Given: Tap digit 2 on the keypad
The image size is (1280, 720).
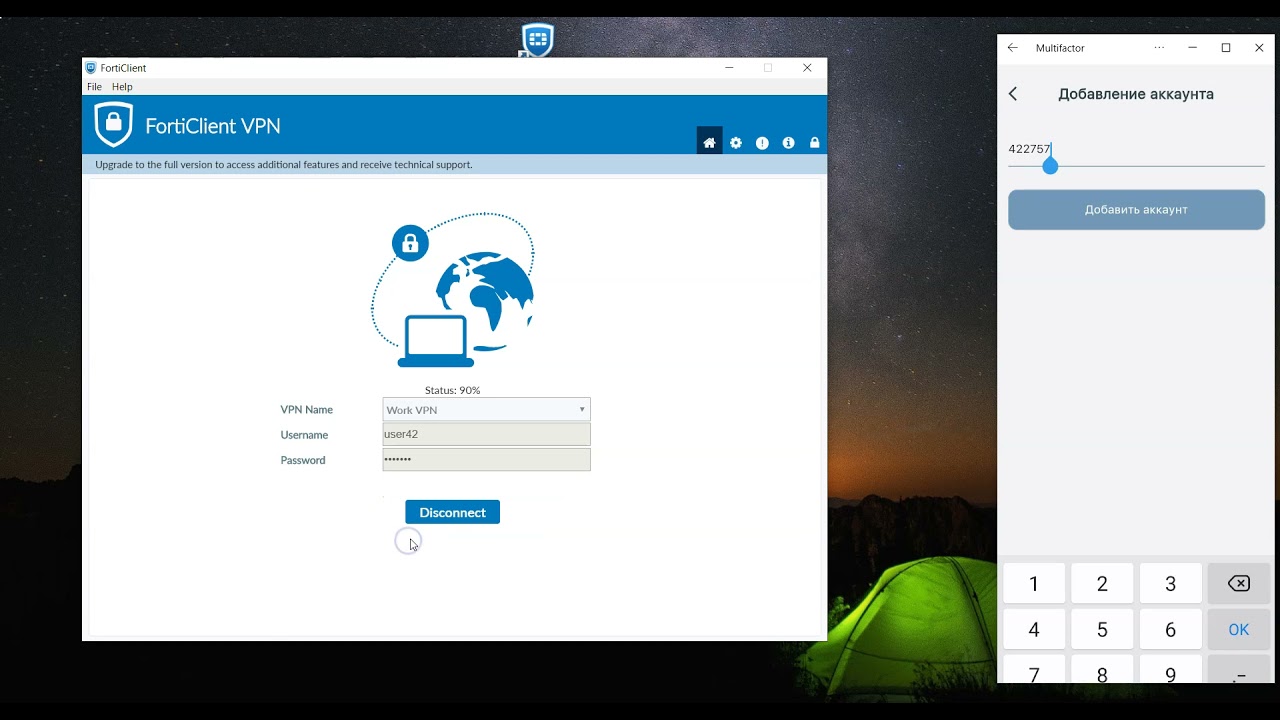Looking at the screenshot, I should (1102, 584).
